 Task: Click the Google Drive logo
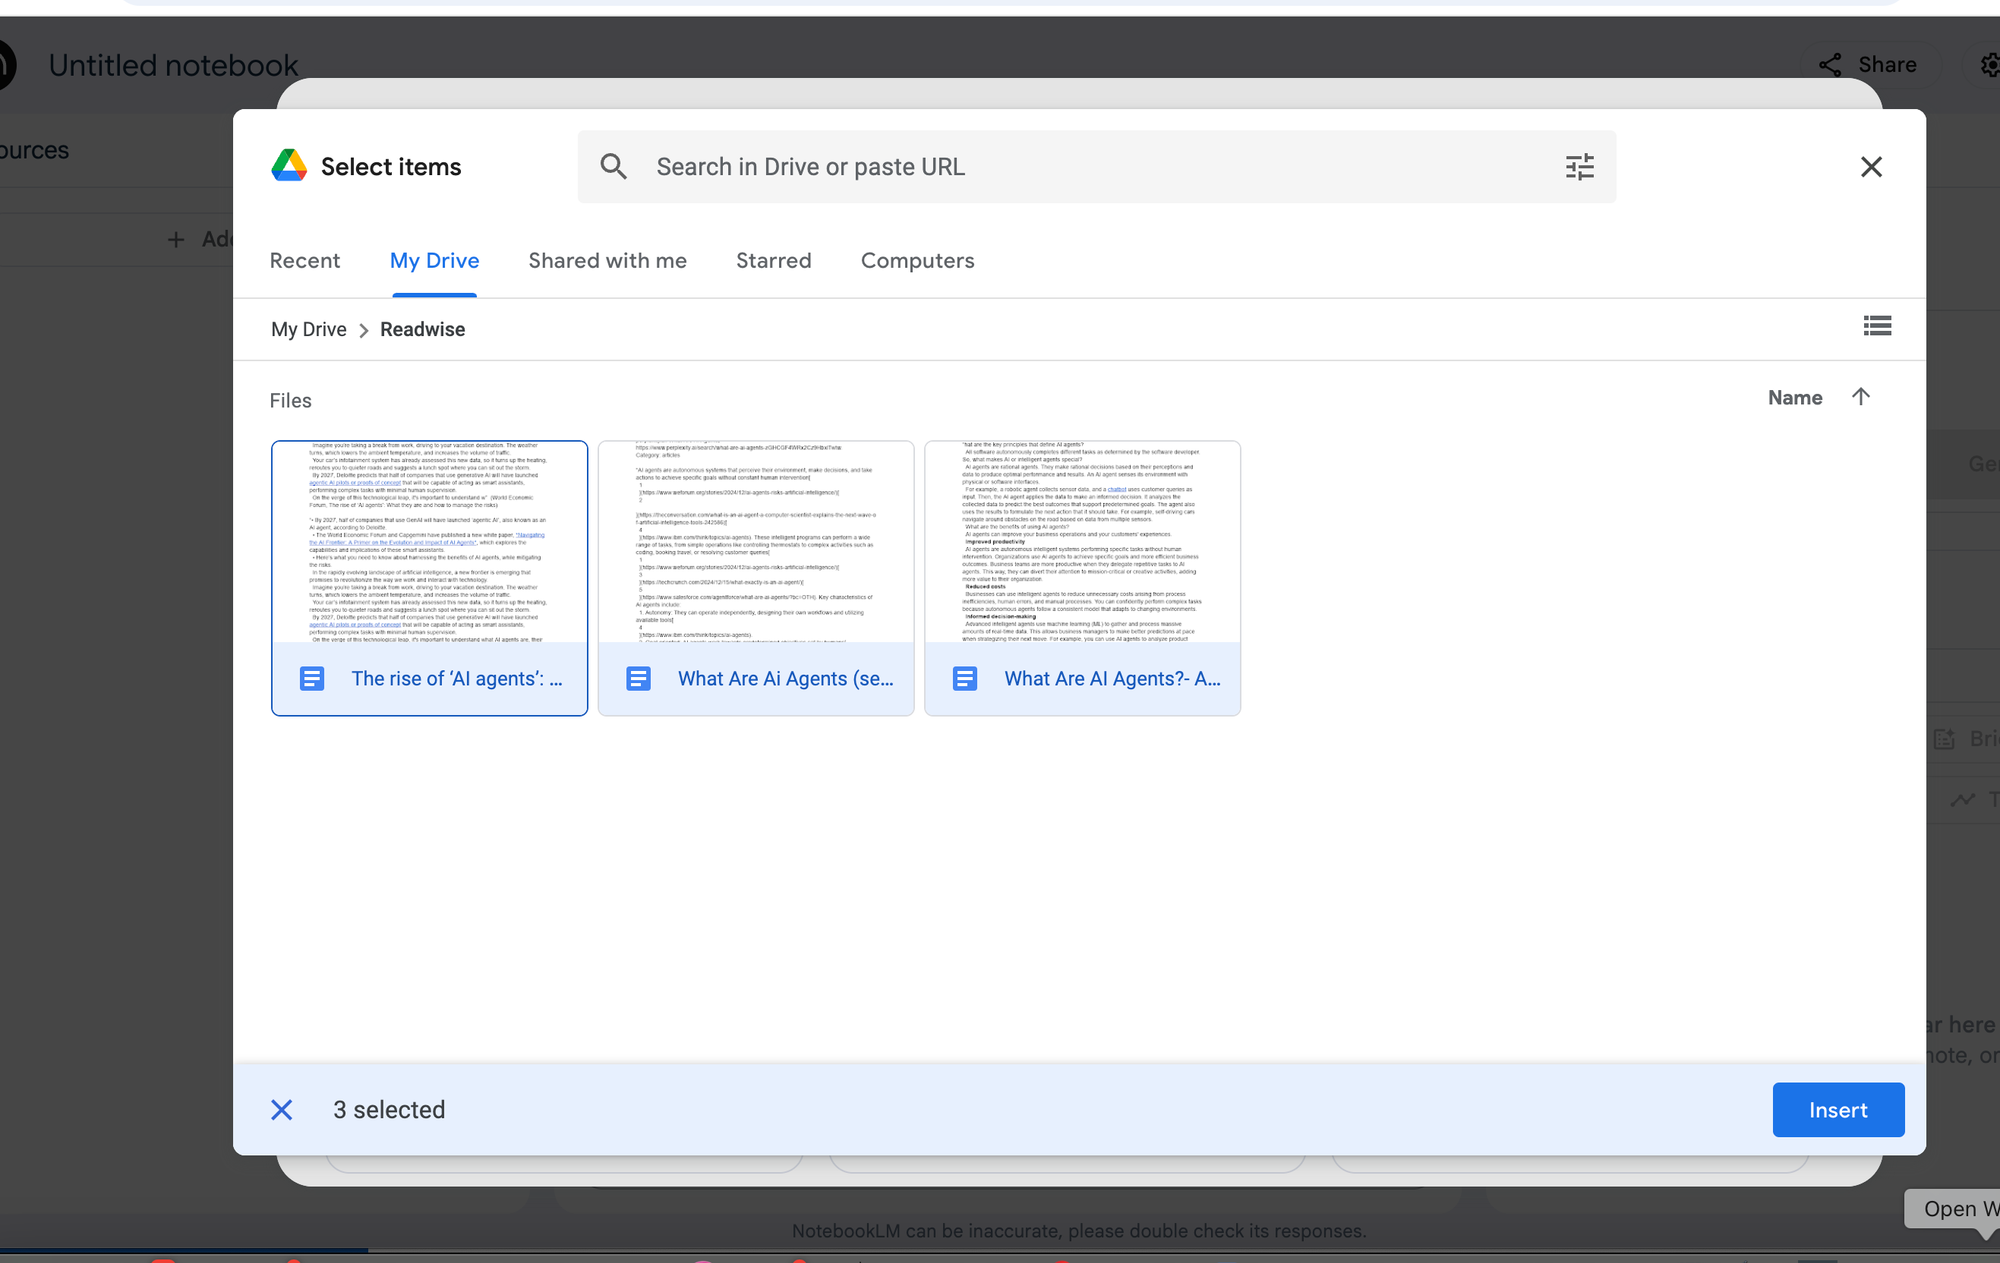[x=289, y=166]
